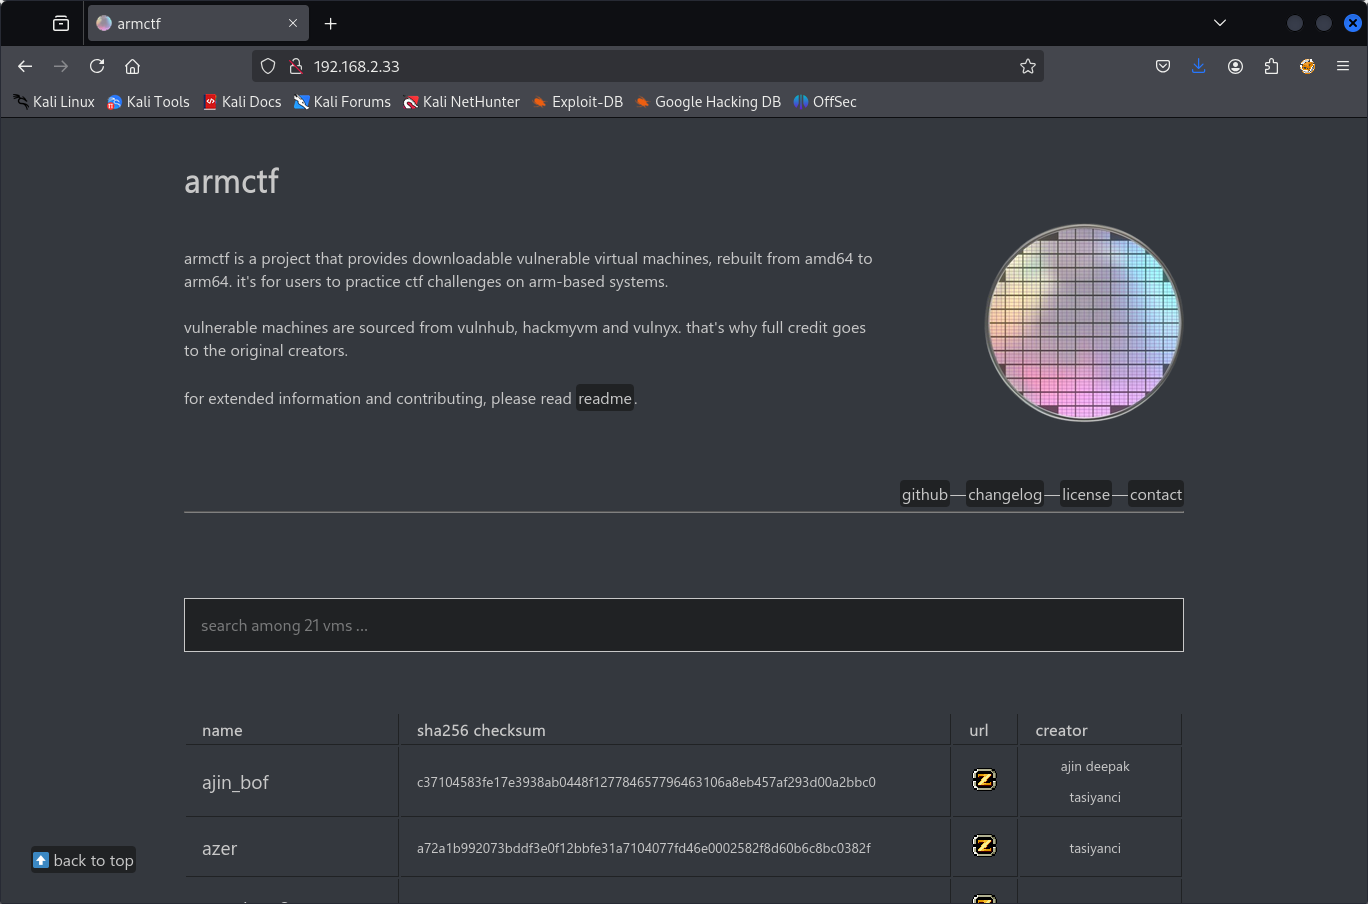Open the Kali Tools bookmark
Viewport: 1368px width, 904px height.
tap(148, 102)
